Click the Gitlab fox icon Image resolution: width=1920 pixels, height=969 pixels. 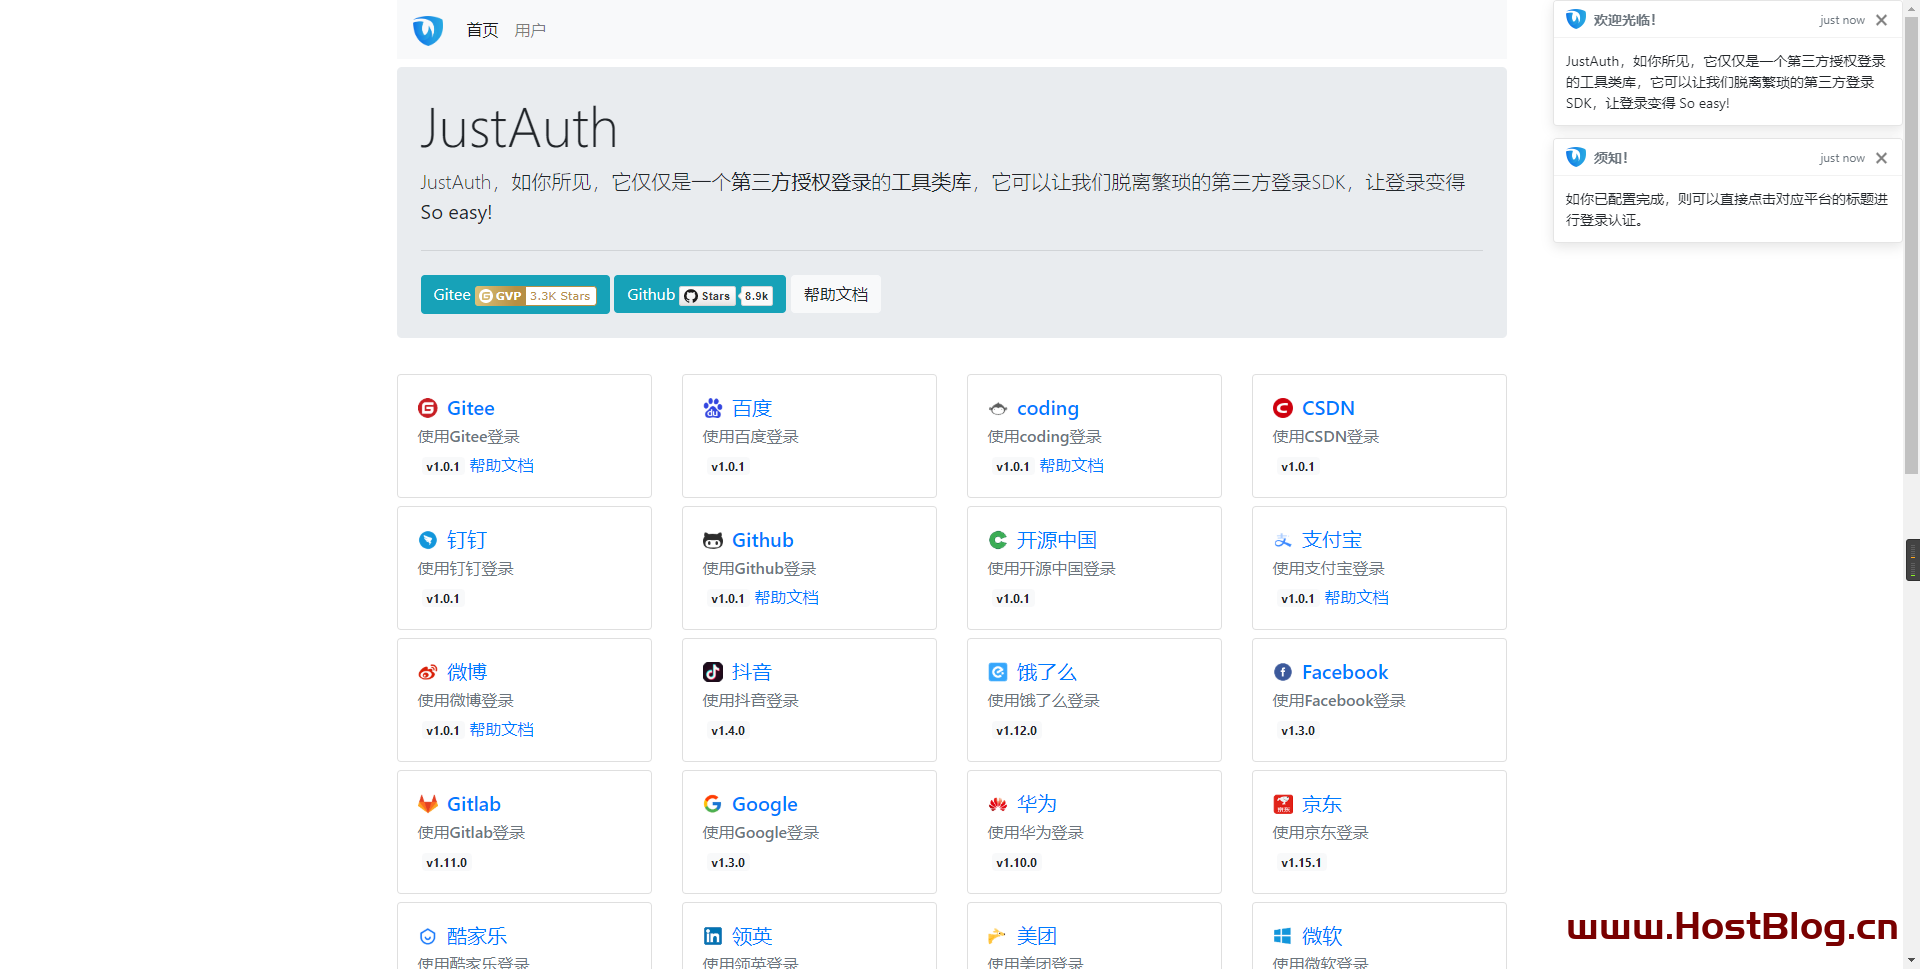428,804
